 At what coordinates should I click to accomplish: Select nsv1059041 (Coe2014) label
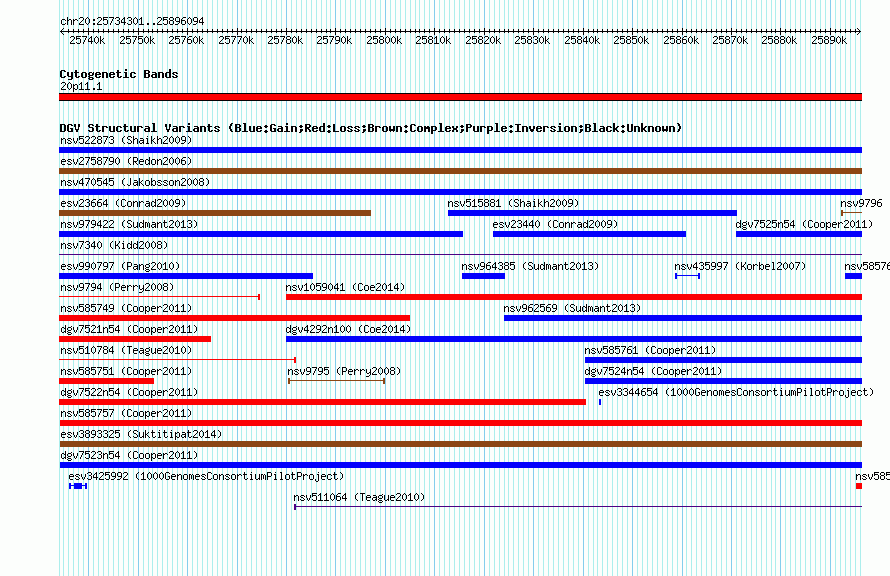(x=345, y=287)
